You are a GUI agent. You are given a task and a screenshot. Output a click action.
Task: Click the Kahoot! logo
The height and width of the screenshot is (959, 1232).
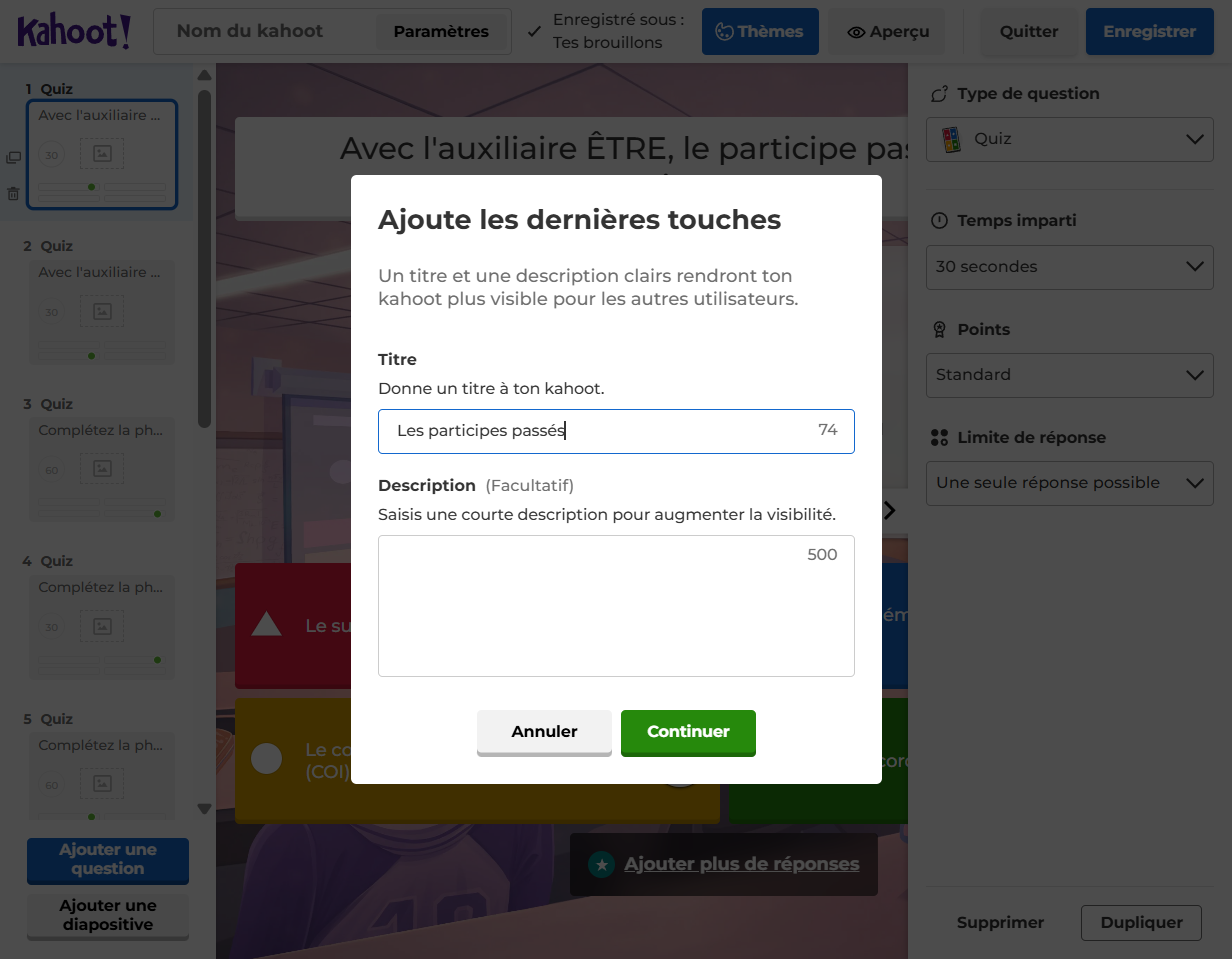point(74,31)
